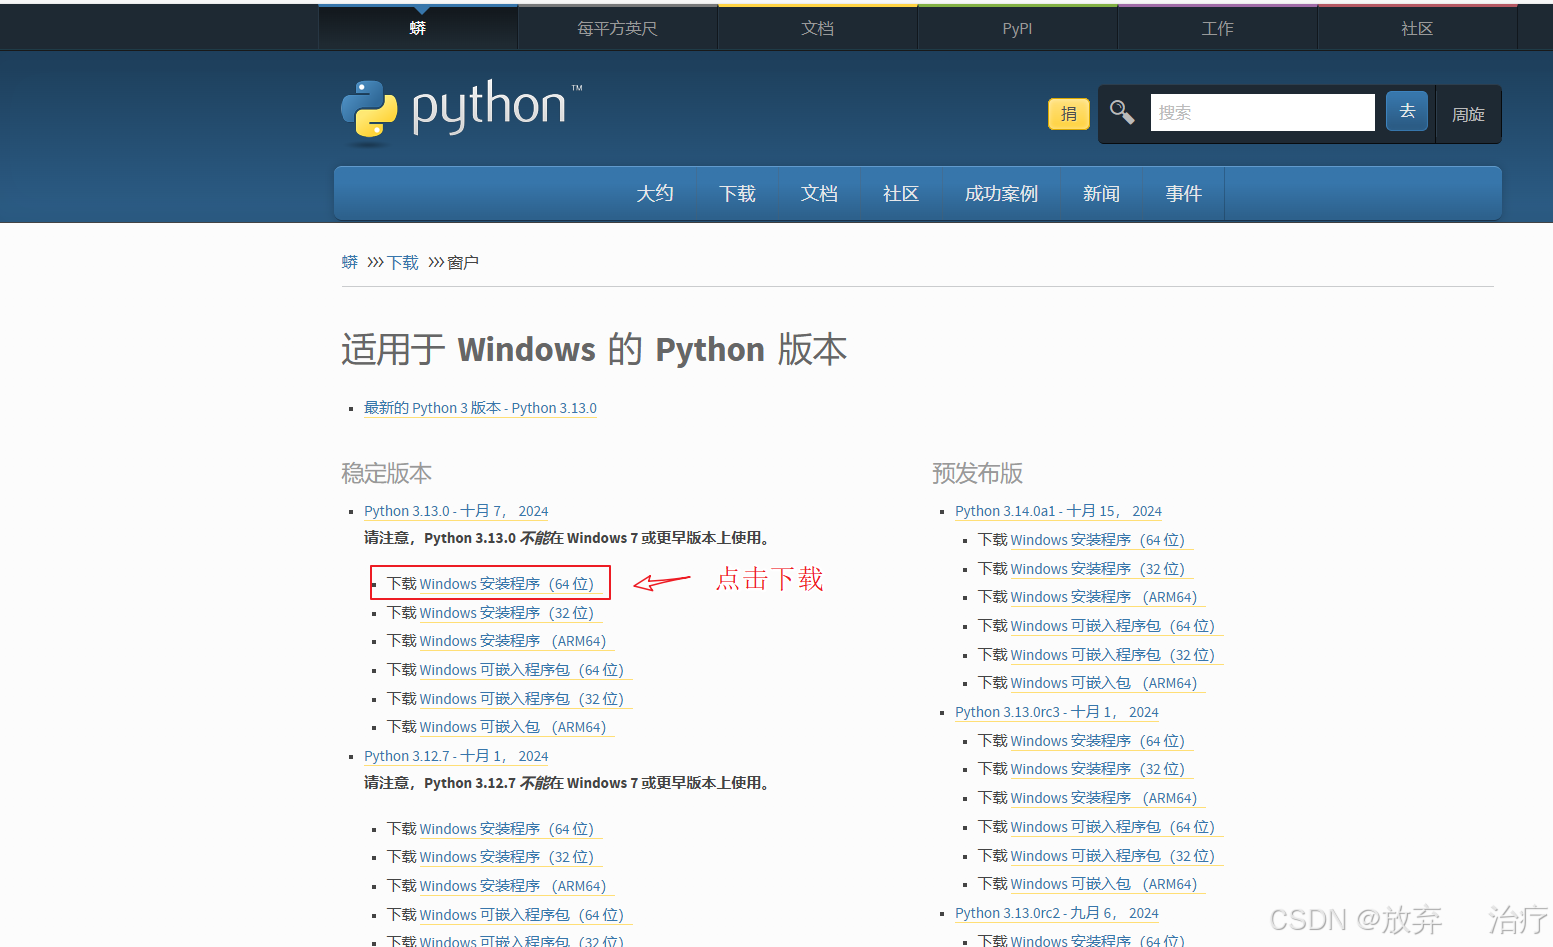Image resolution: width=1553 pixels, height=947 pixels.
Task: Click the Python 3.13.0 Windows 7 notice text
Action: tap(570, 538)
